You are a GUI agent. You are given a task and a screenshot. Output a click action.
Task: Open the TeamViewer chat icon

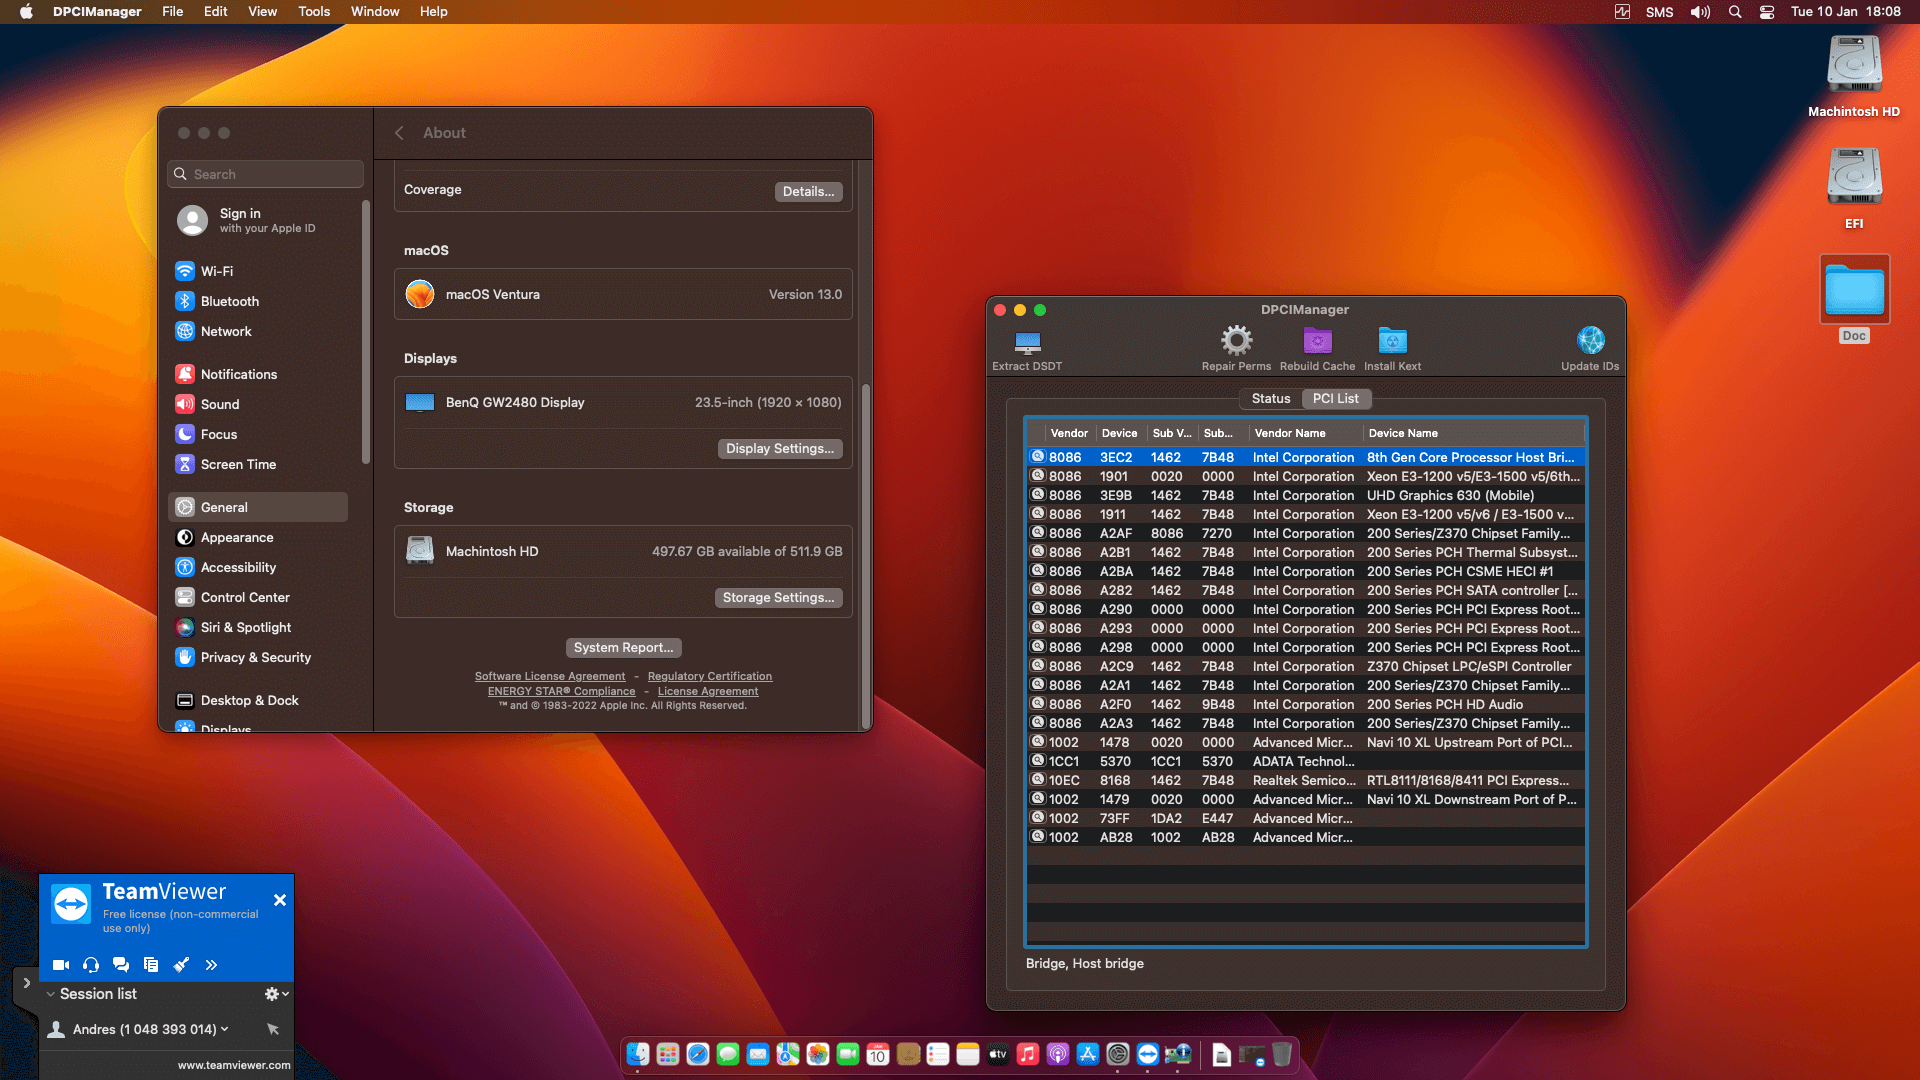point(121,965)
